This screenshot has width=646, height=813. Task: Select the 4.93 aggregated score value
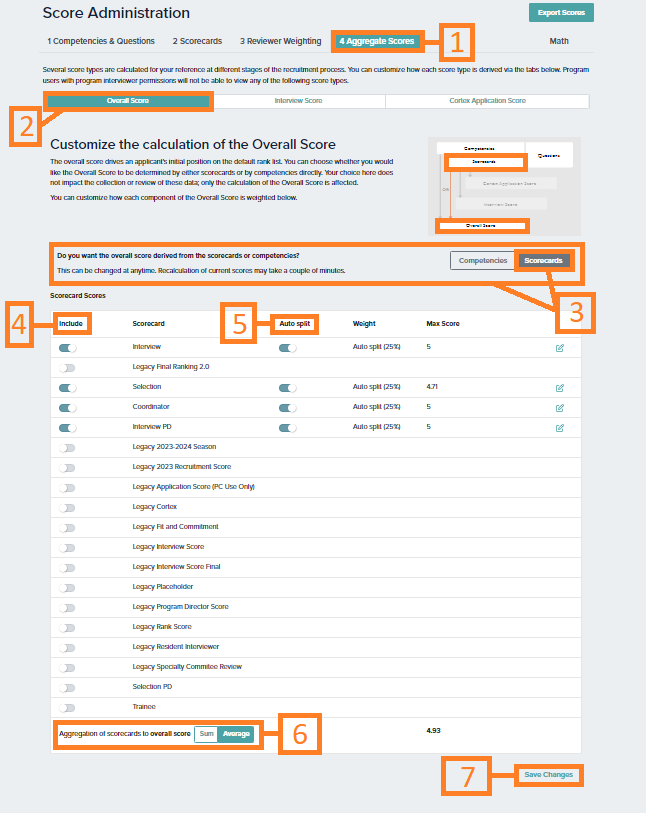tap(433, 731)
